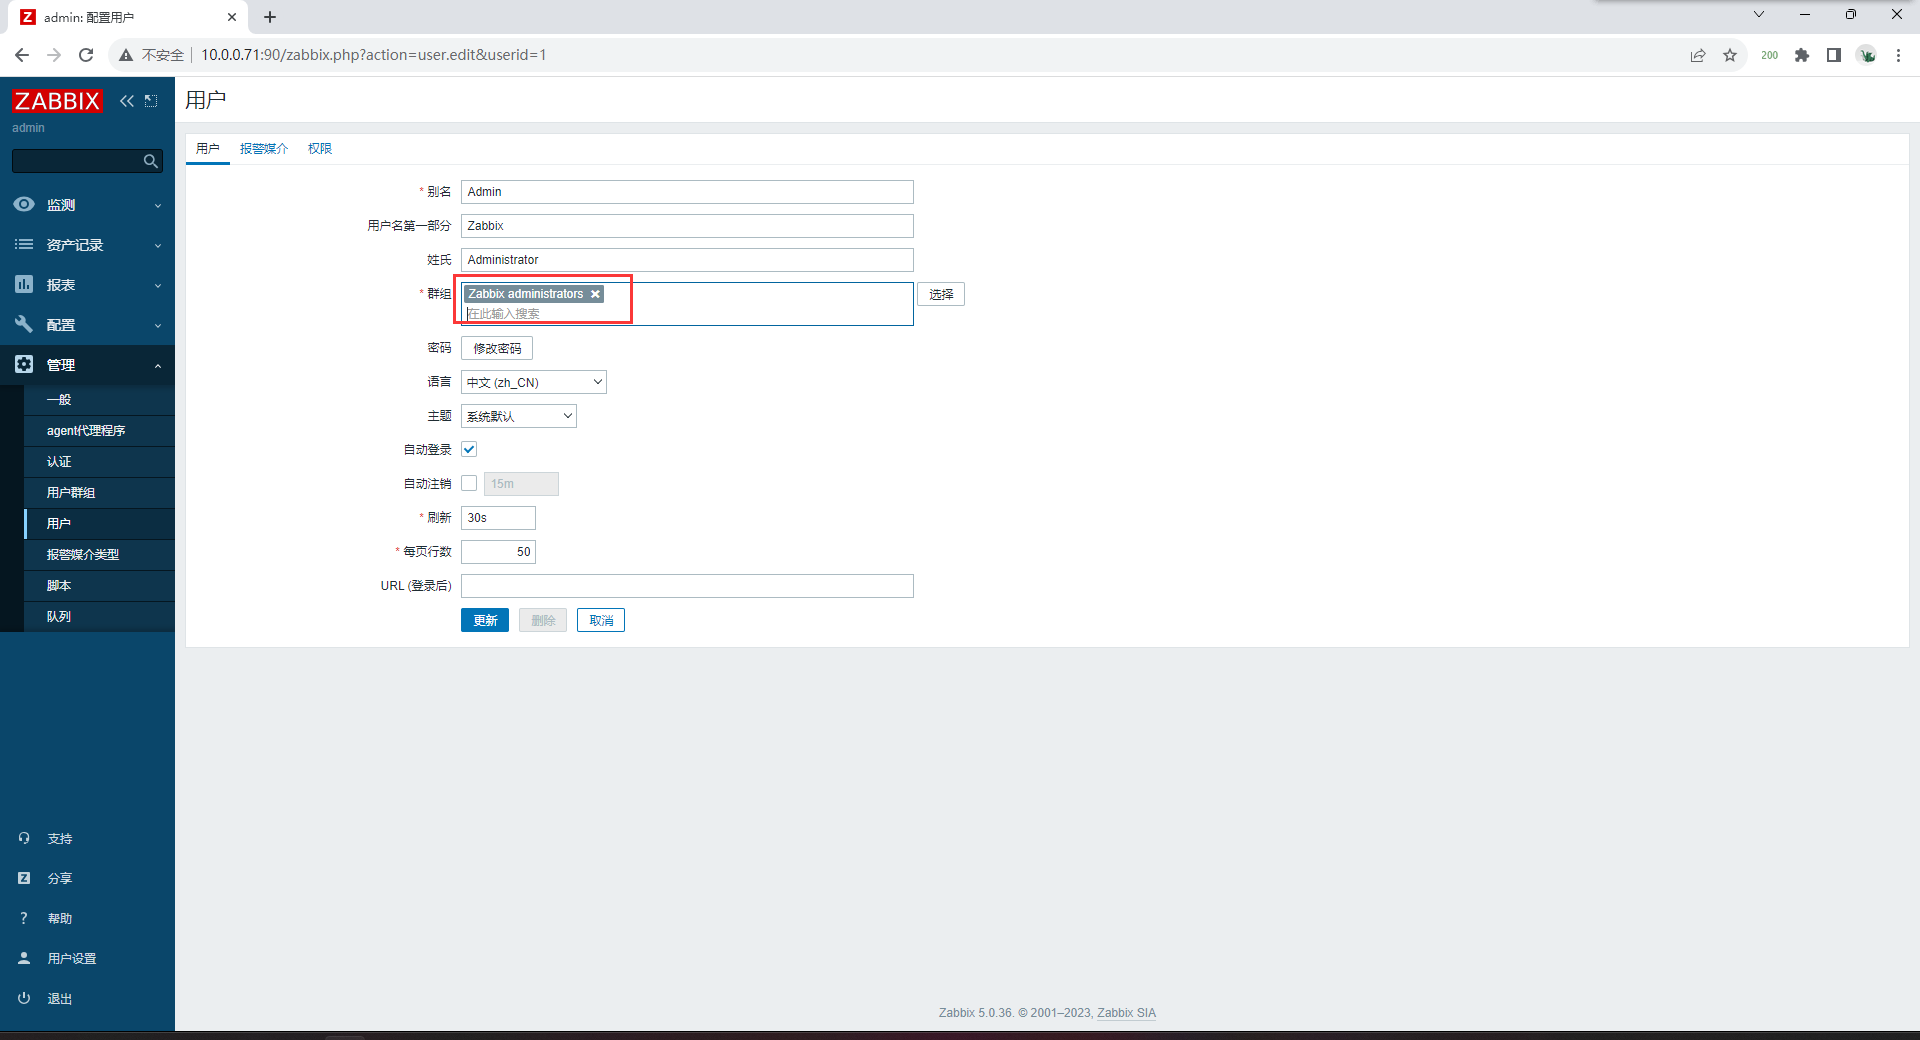Open the 用户设置 user settings icon
Viewport: 1920px width, 1040px height.
24,958
